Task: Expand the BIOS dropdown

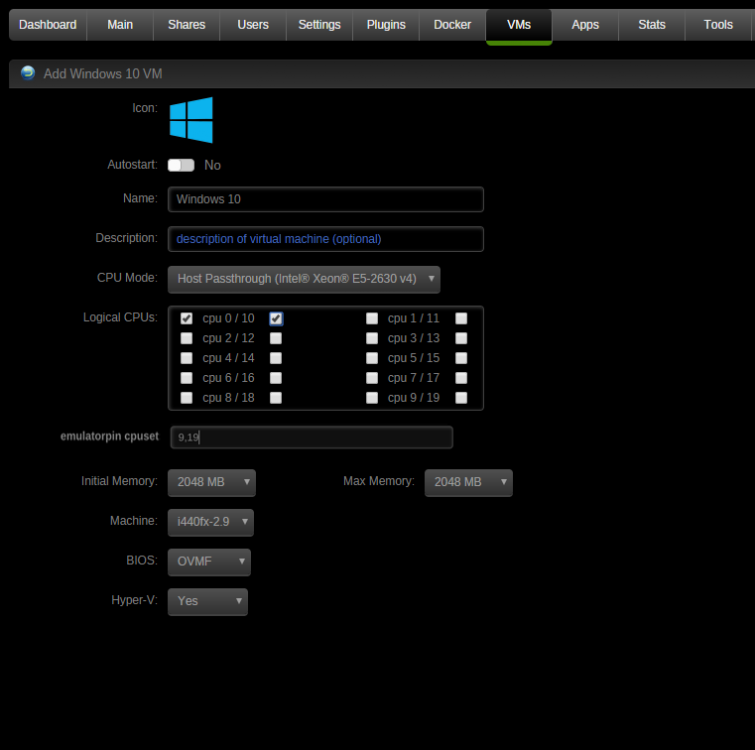Action: tap(209, 562)
